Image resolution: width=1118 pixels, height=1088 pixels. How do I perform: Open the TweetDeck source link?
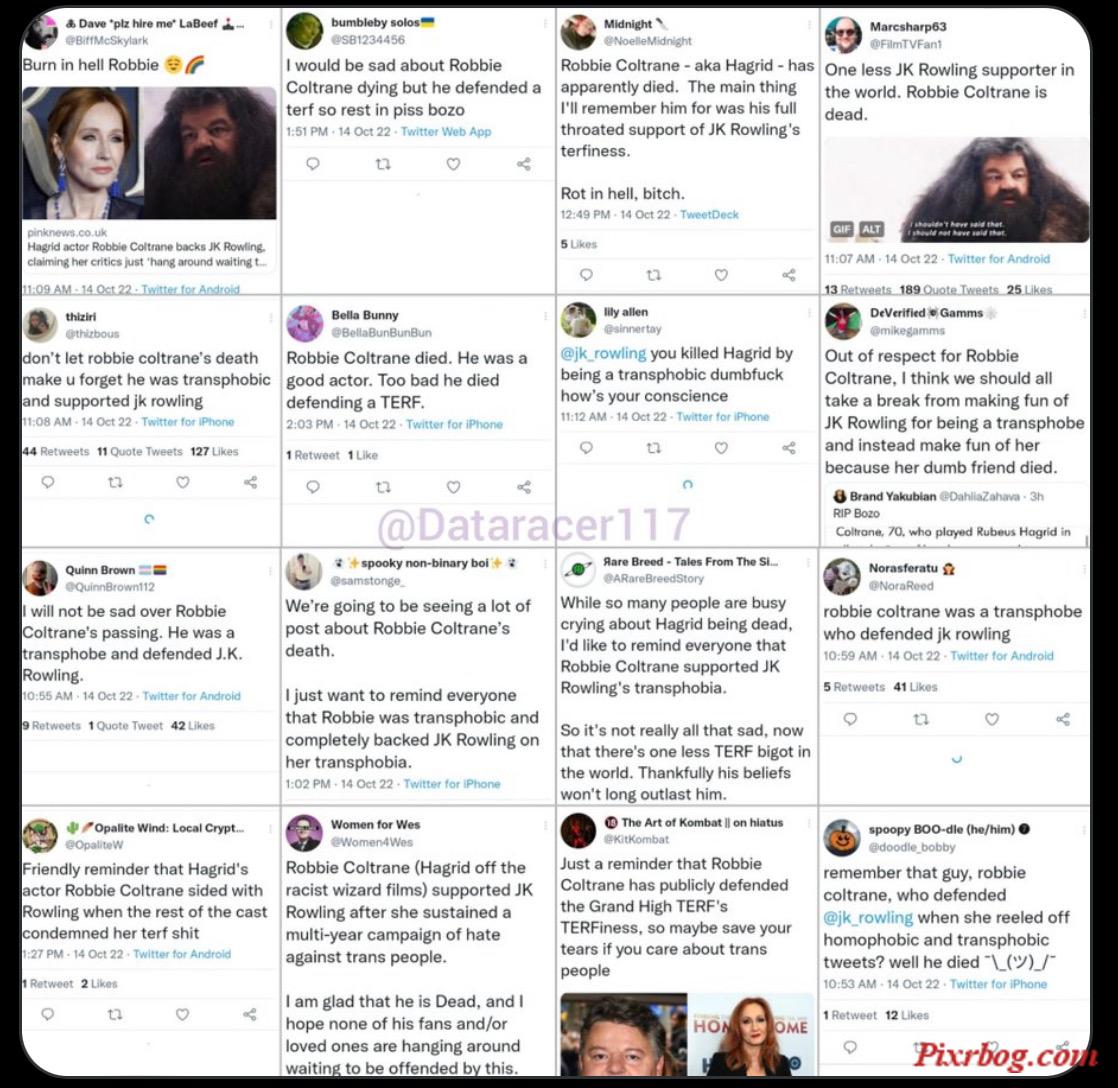click(x=709, y=215)
